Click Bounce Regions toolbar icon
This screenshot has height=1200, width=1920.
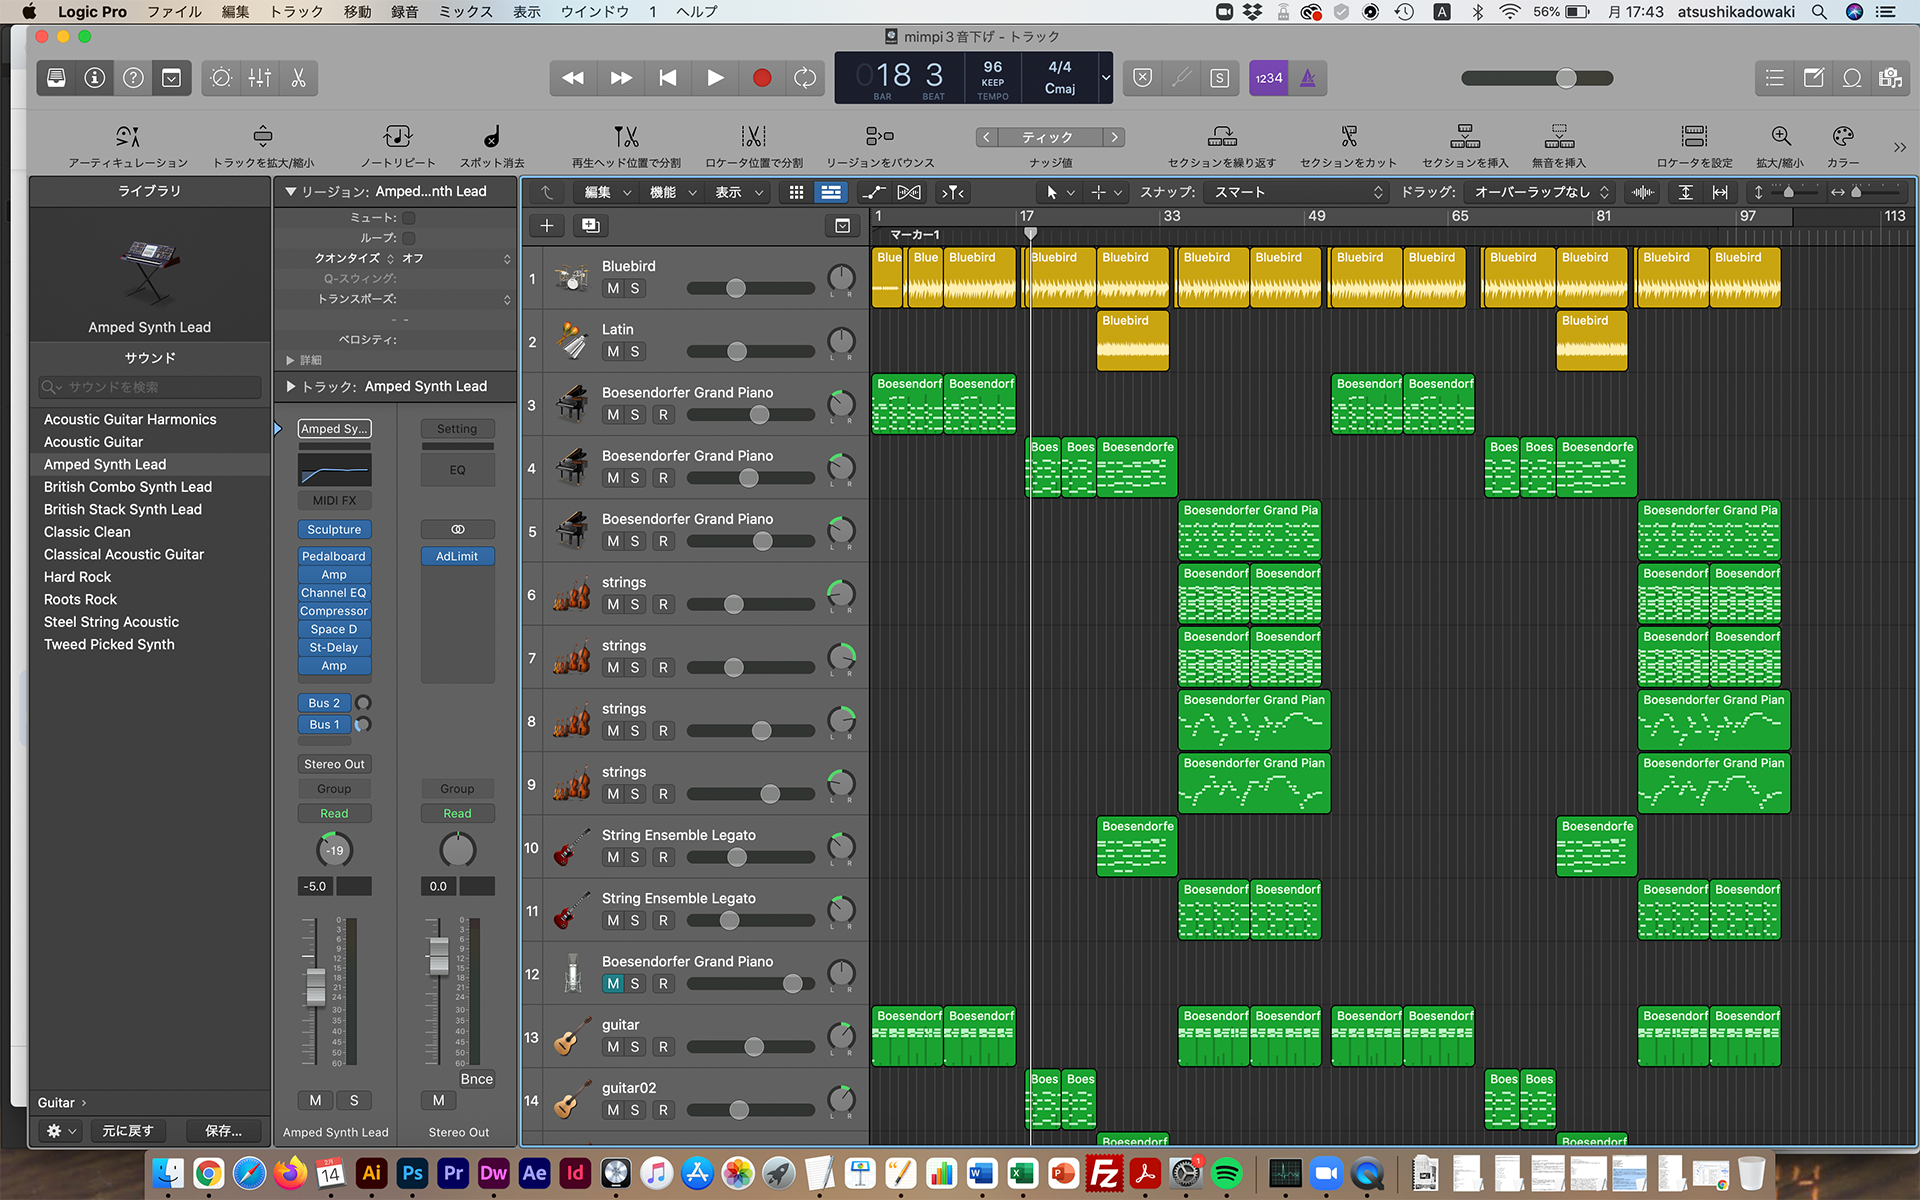[880, 137]
